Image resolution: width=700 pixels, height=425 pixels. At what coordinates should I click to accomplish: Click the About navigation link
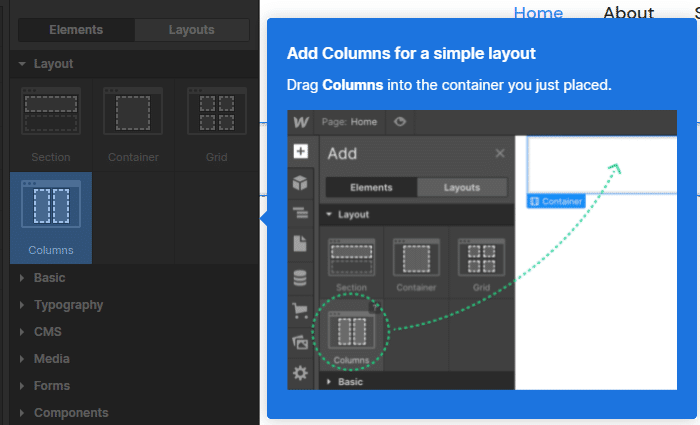[x=629, y=13]
